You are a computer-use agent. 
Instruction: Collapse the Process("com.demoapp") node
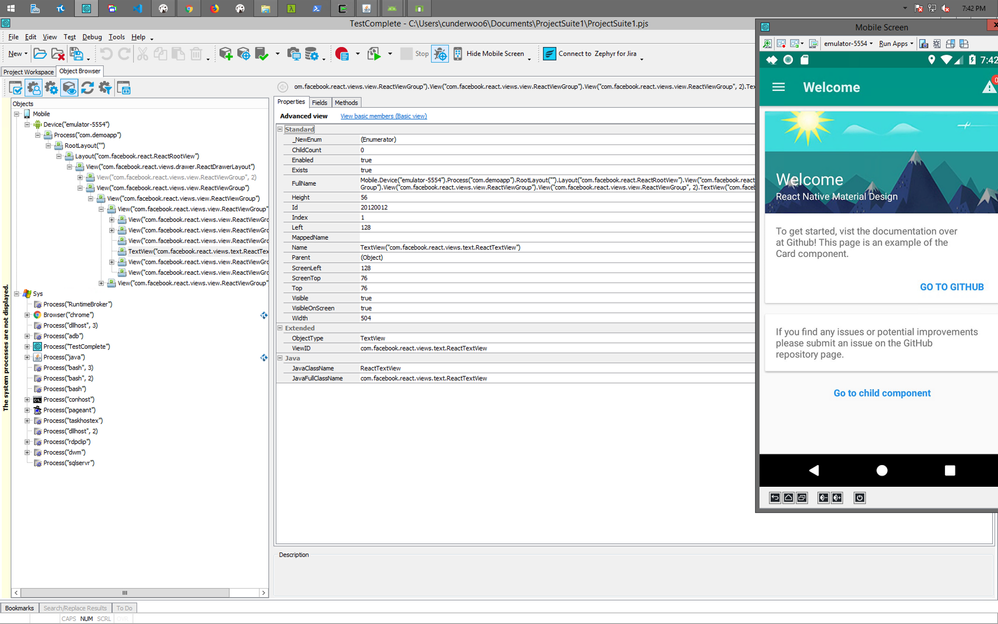(x=38, y=135)
